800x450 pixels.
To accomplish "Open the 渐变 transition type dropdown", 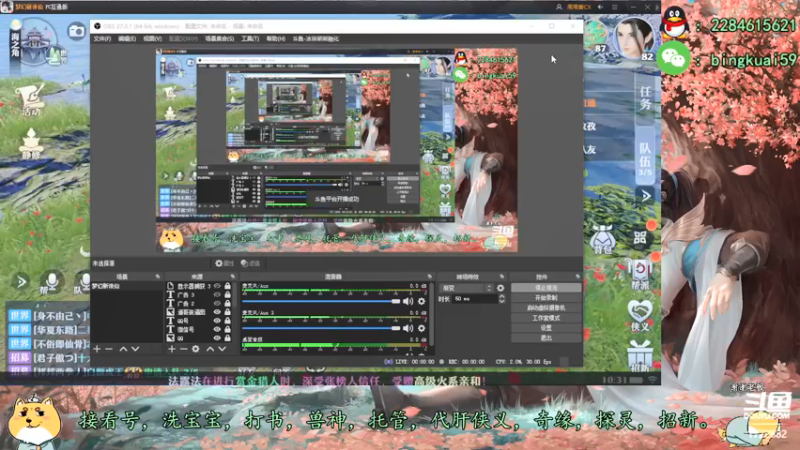I will click(x=465, y=288).
